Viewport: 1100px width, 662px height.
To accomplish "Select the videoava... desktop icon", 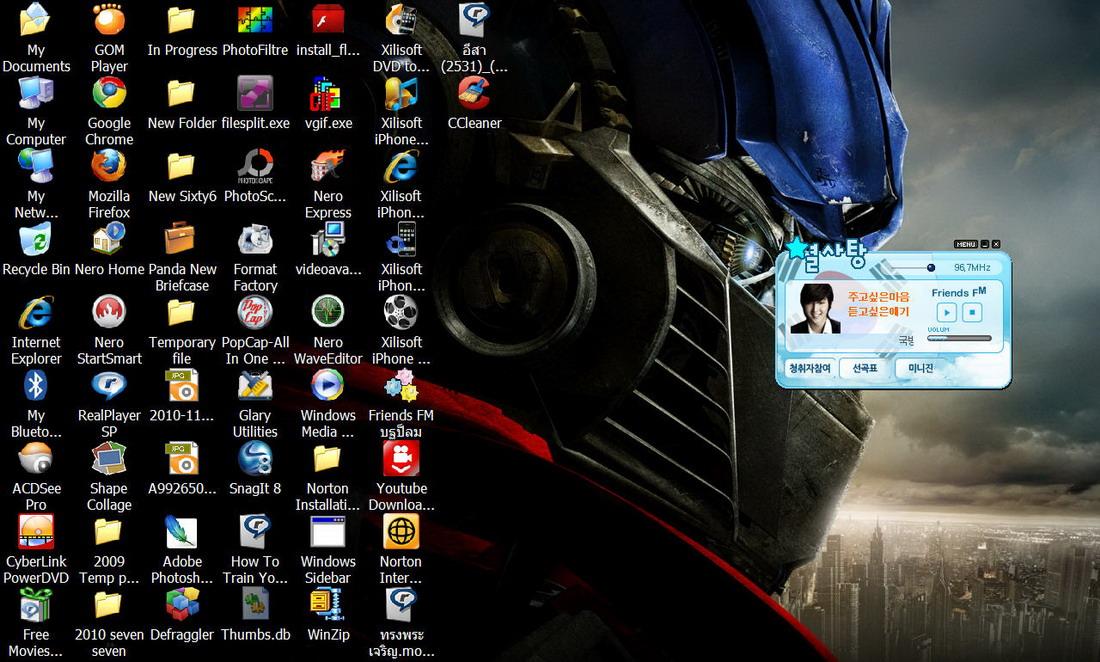I will (x=328, y=249).
